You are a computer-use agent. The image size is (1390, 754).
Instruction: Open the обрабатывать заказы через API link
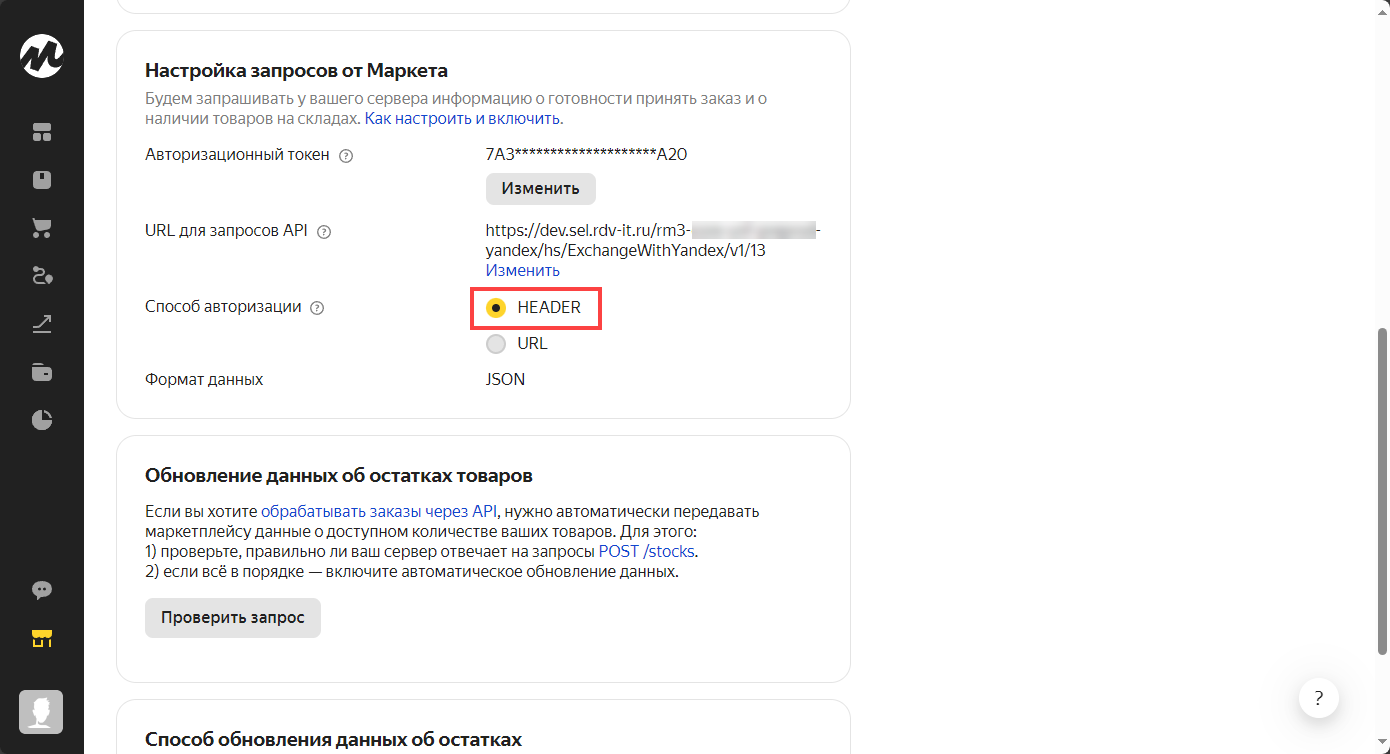click(379, 511)
